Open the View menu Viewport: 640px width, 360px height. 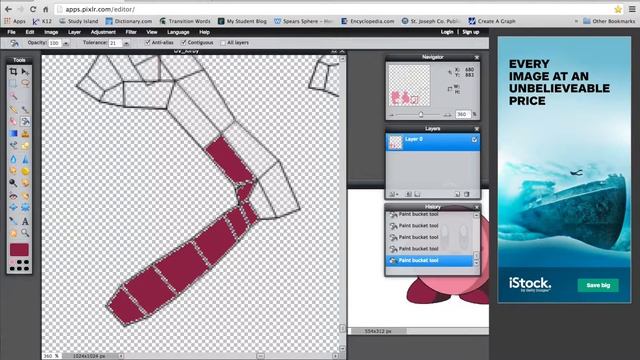click(x=152, y=32)
